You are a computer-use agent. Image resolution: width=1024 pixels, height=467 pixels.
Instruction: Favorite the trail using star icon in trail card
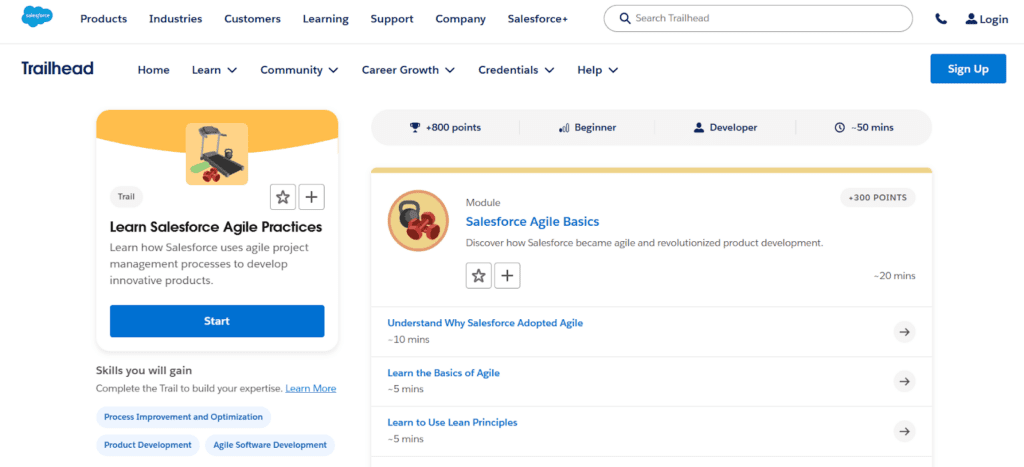pos(283,197)
